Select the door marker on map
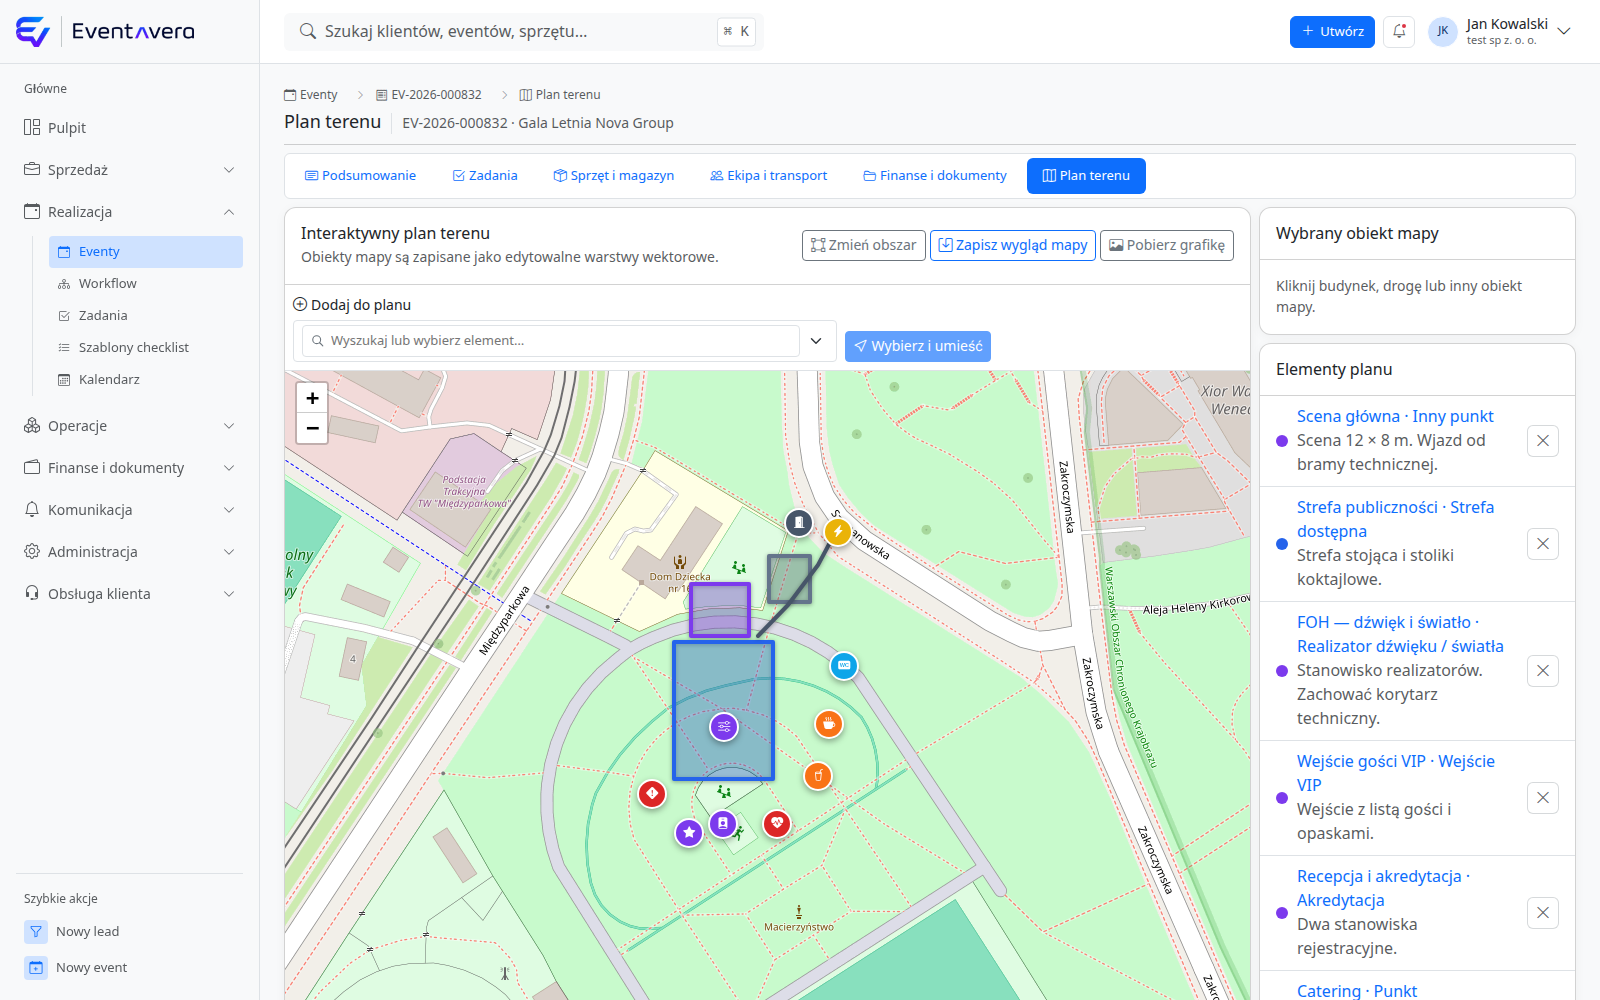1600x1000 pixels. pos(798,522)
